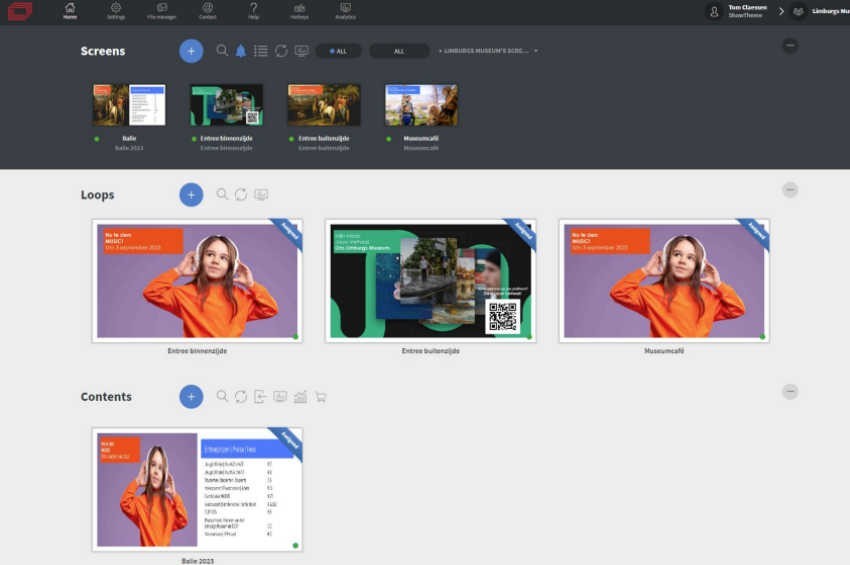Add new content with plus button
Viewport: 850px width, 565px height.
pos(191,396)
